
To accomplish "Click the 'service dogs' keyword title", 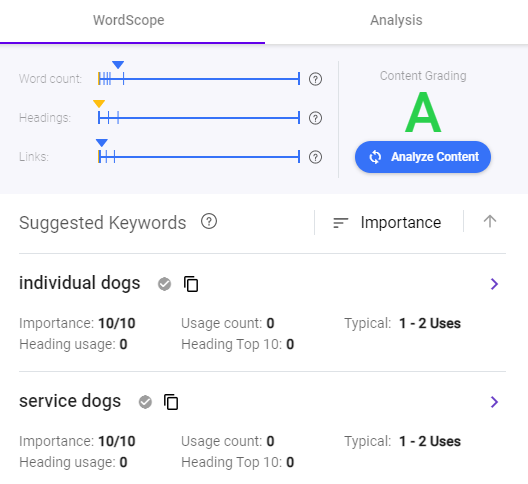I will (70, 401).
